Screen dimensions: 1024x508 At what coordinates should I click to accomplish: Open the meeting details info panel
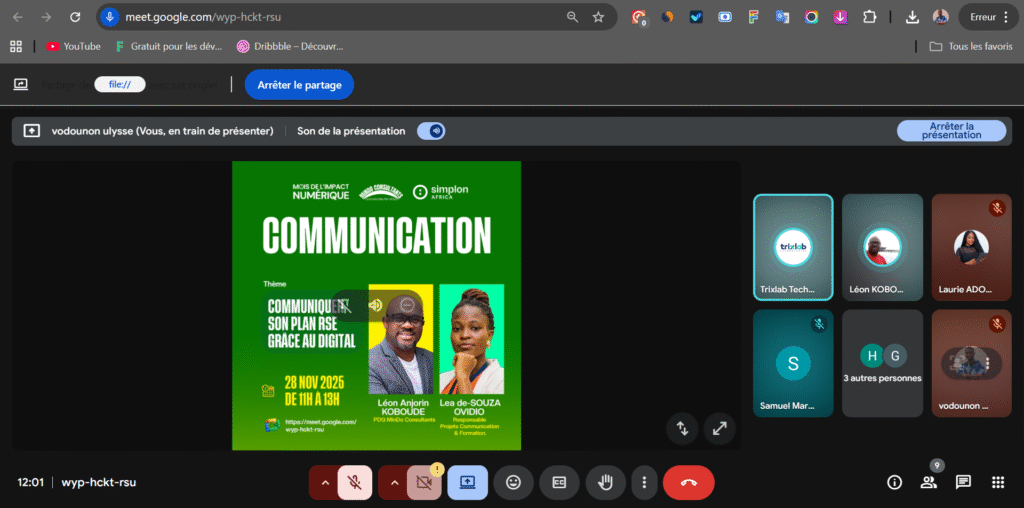tap(894, 482)
